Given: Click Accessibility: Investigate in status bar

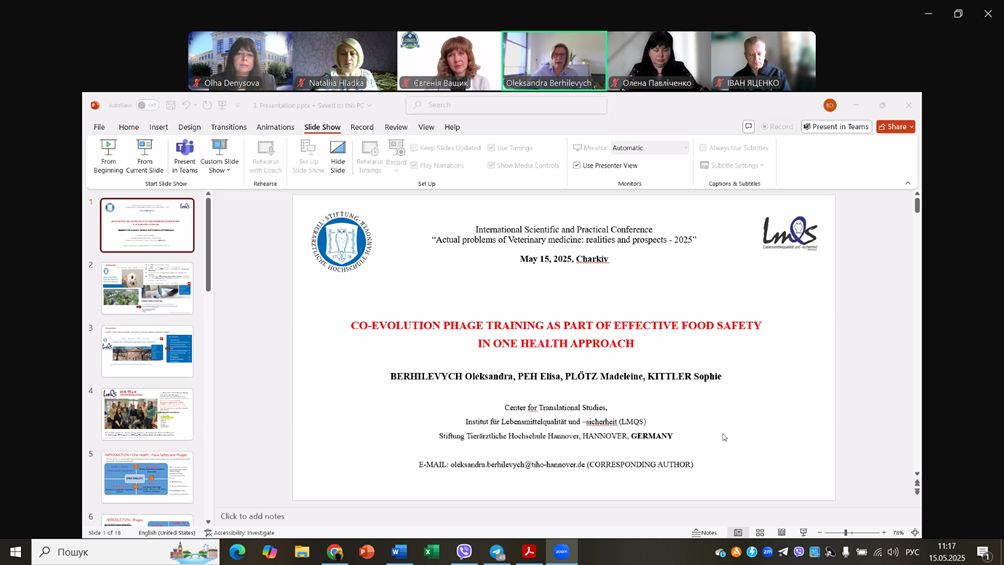Looking at the screenshot, I should (x=239, y=532).
